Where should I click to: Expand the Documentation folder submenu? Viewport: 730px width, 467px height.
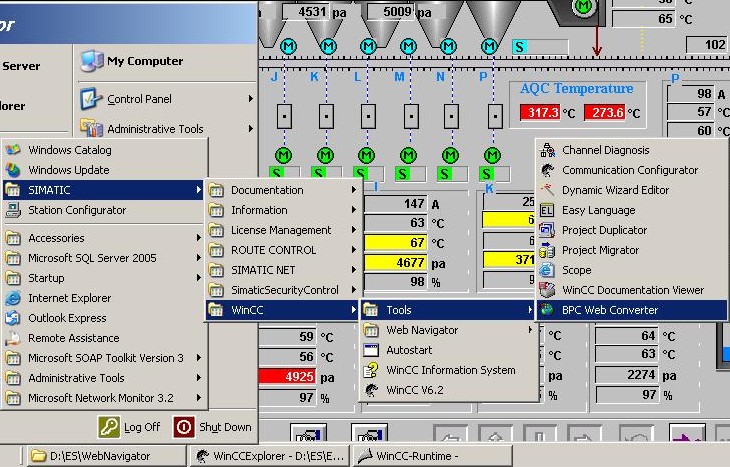coord(283,190)
